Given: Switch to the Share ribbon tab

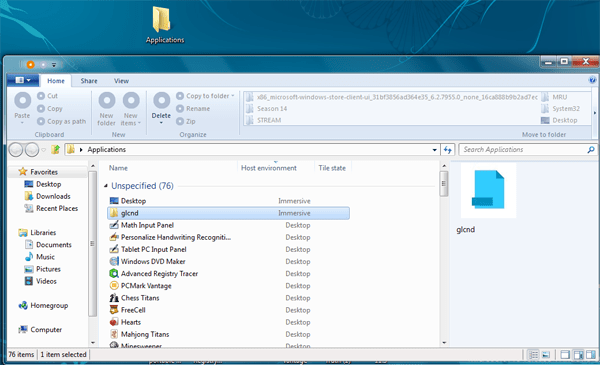Looking at the screenshot, I should click(89, 81).
